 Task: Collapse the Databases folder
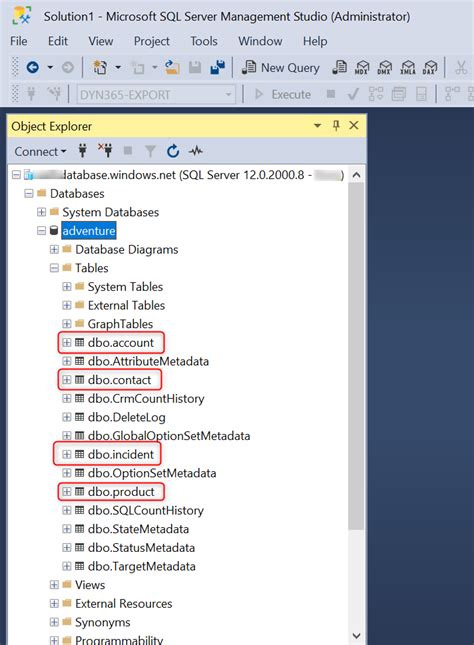(x=29, y=193)
